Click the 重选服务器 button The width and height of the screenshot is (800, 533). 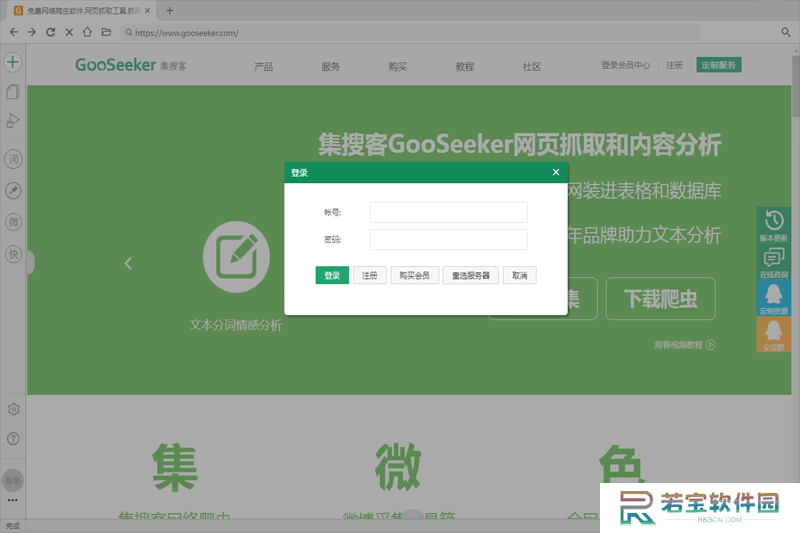[470, 275]
